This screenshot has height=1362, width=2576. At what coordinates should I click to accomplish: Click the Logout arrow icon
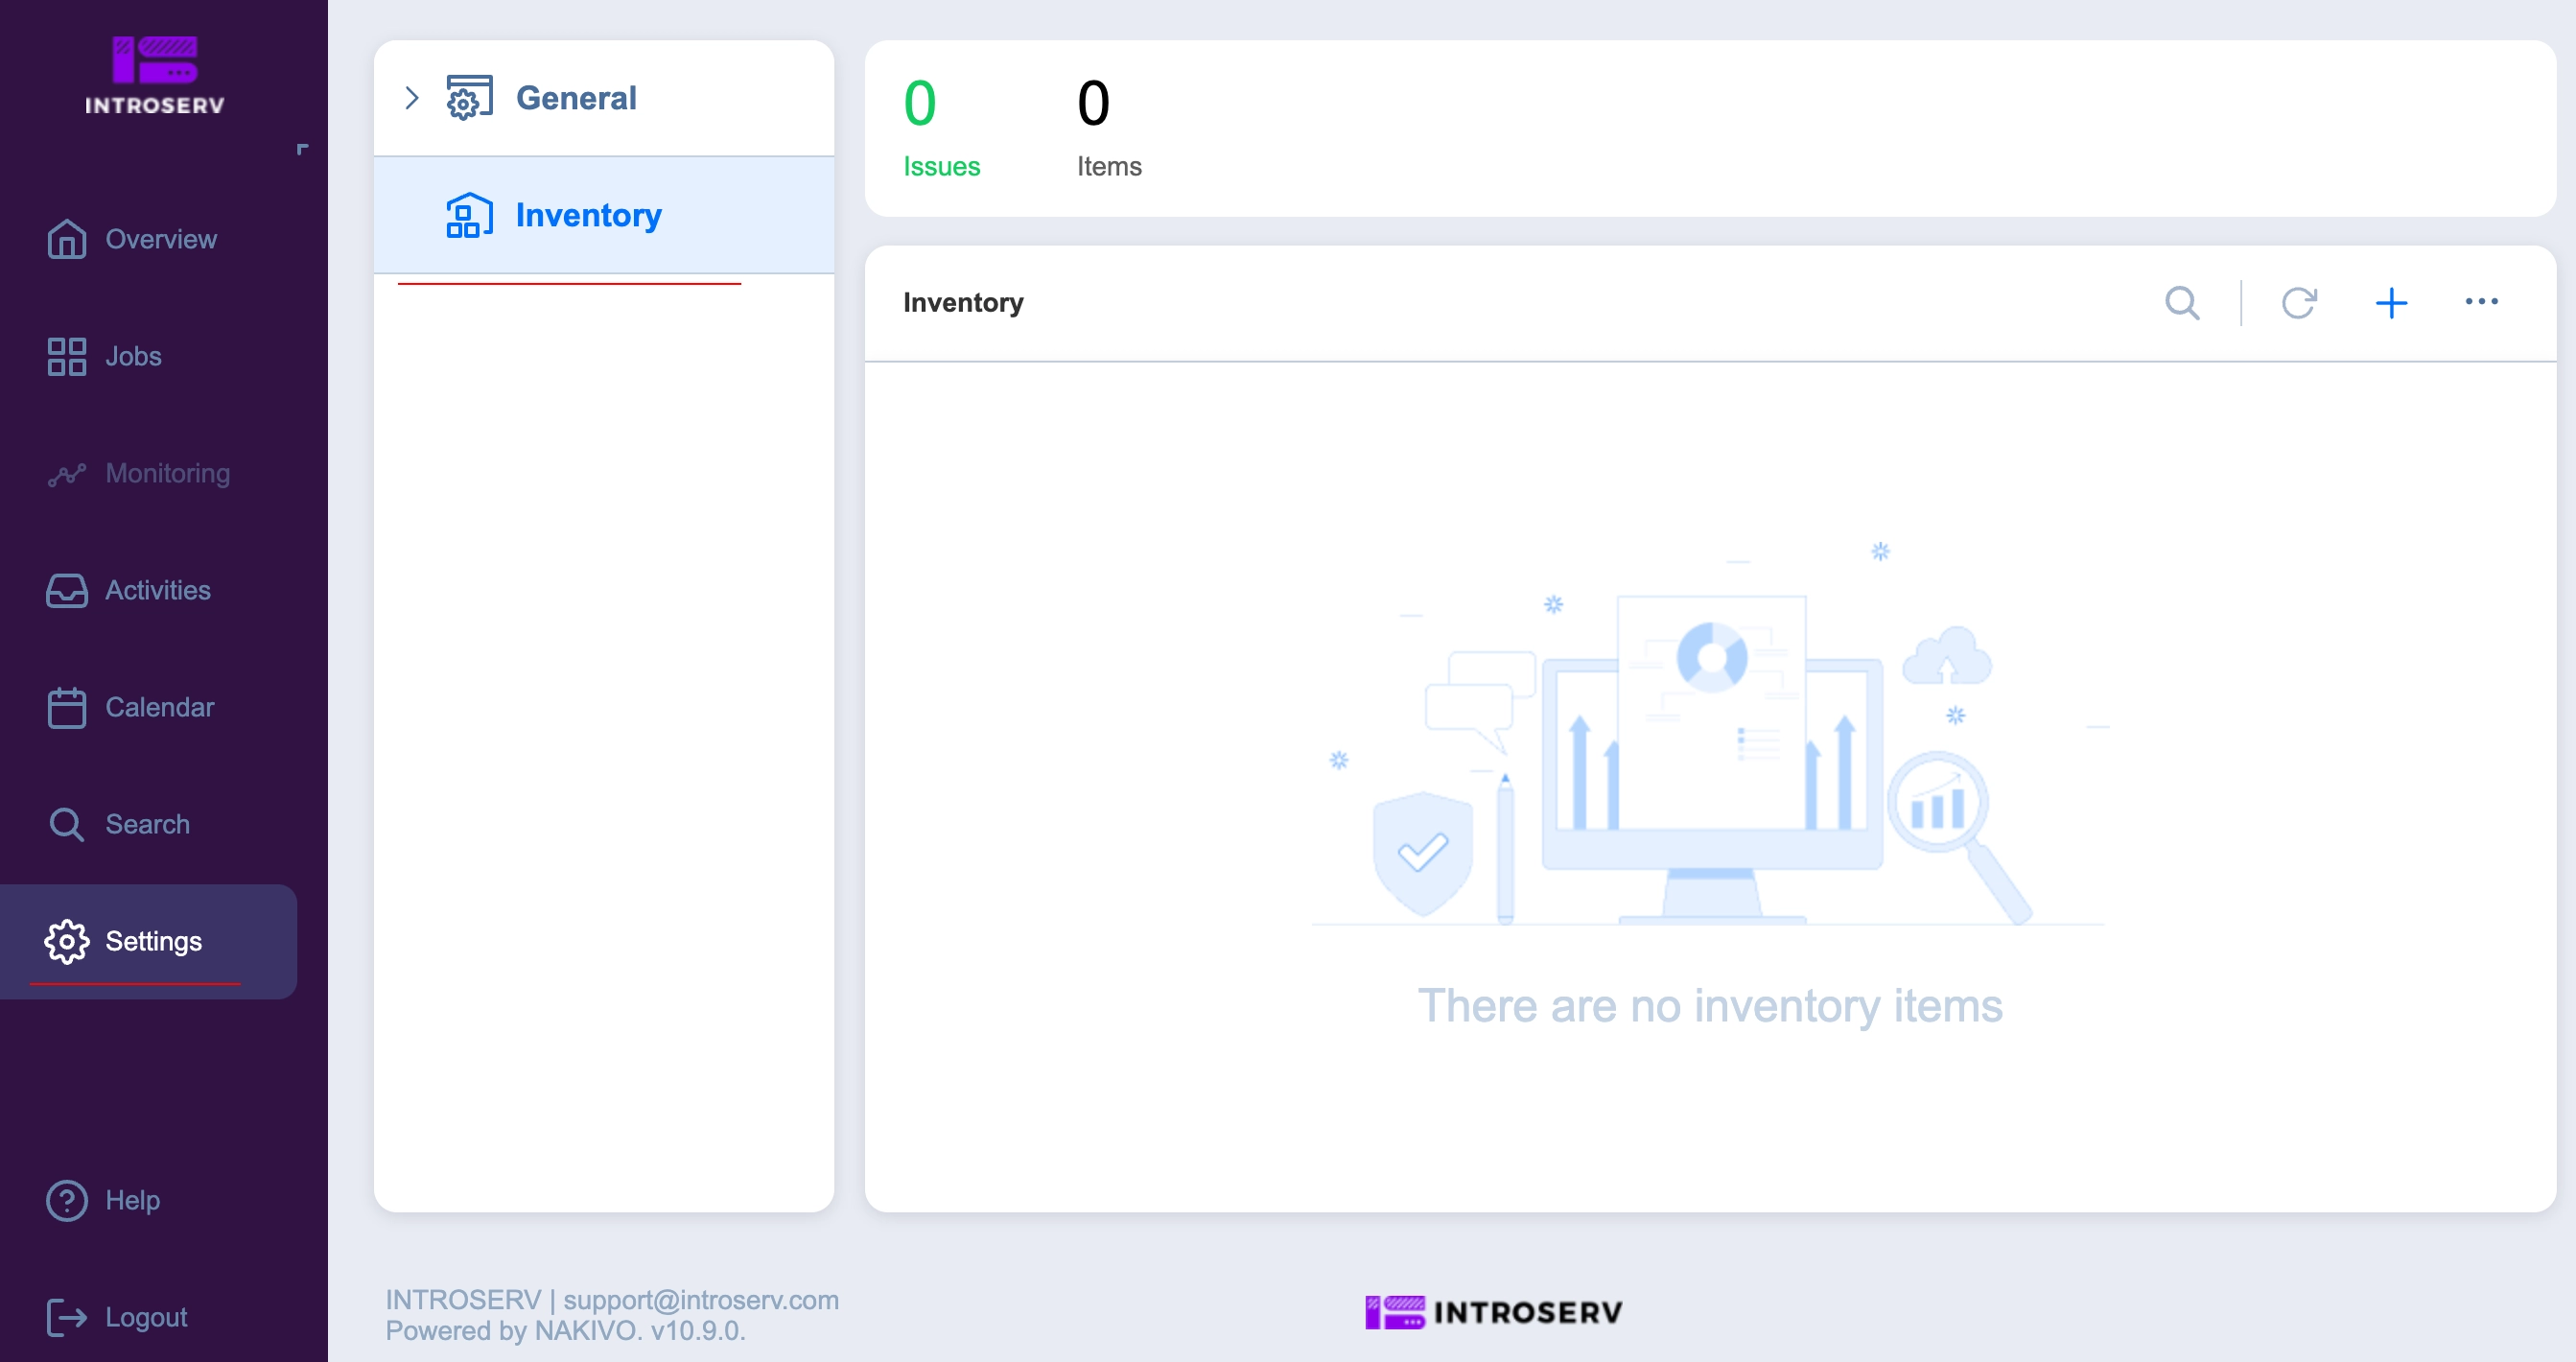pyautogui.click(x=67, y=1317)
